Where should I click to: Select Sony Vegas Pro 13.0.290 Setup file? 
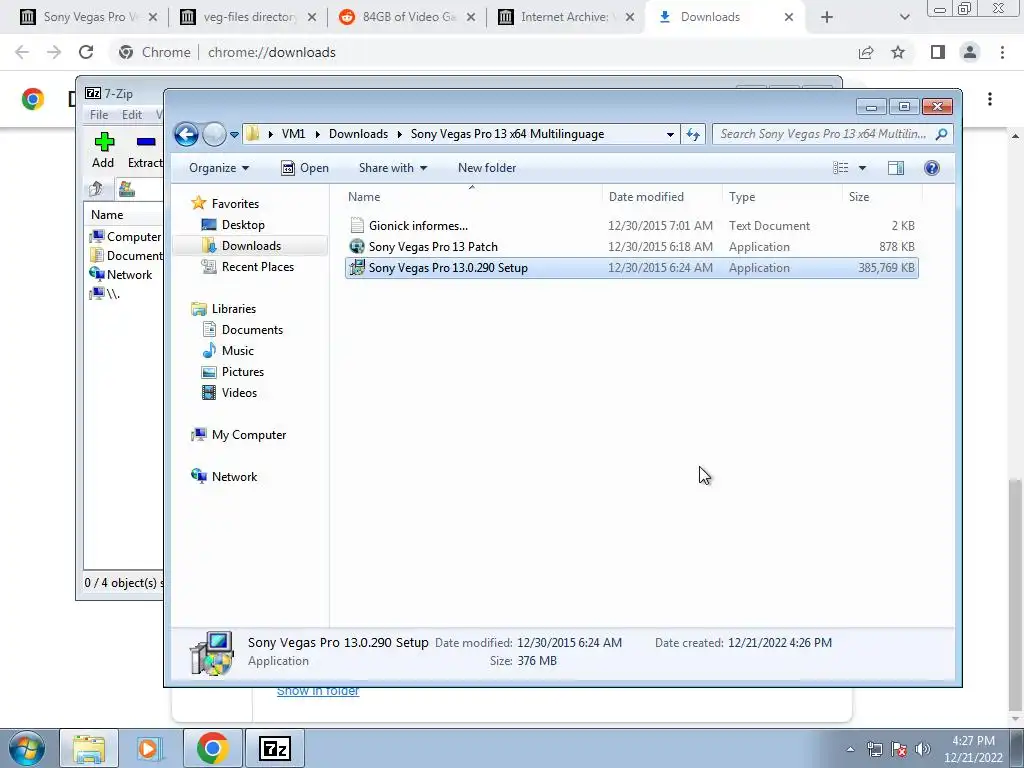(631, 268)
